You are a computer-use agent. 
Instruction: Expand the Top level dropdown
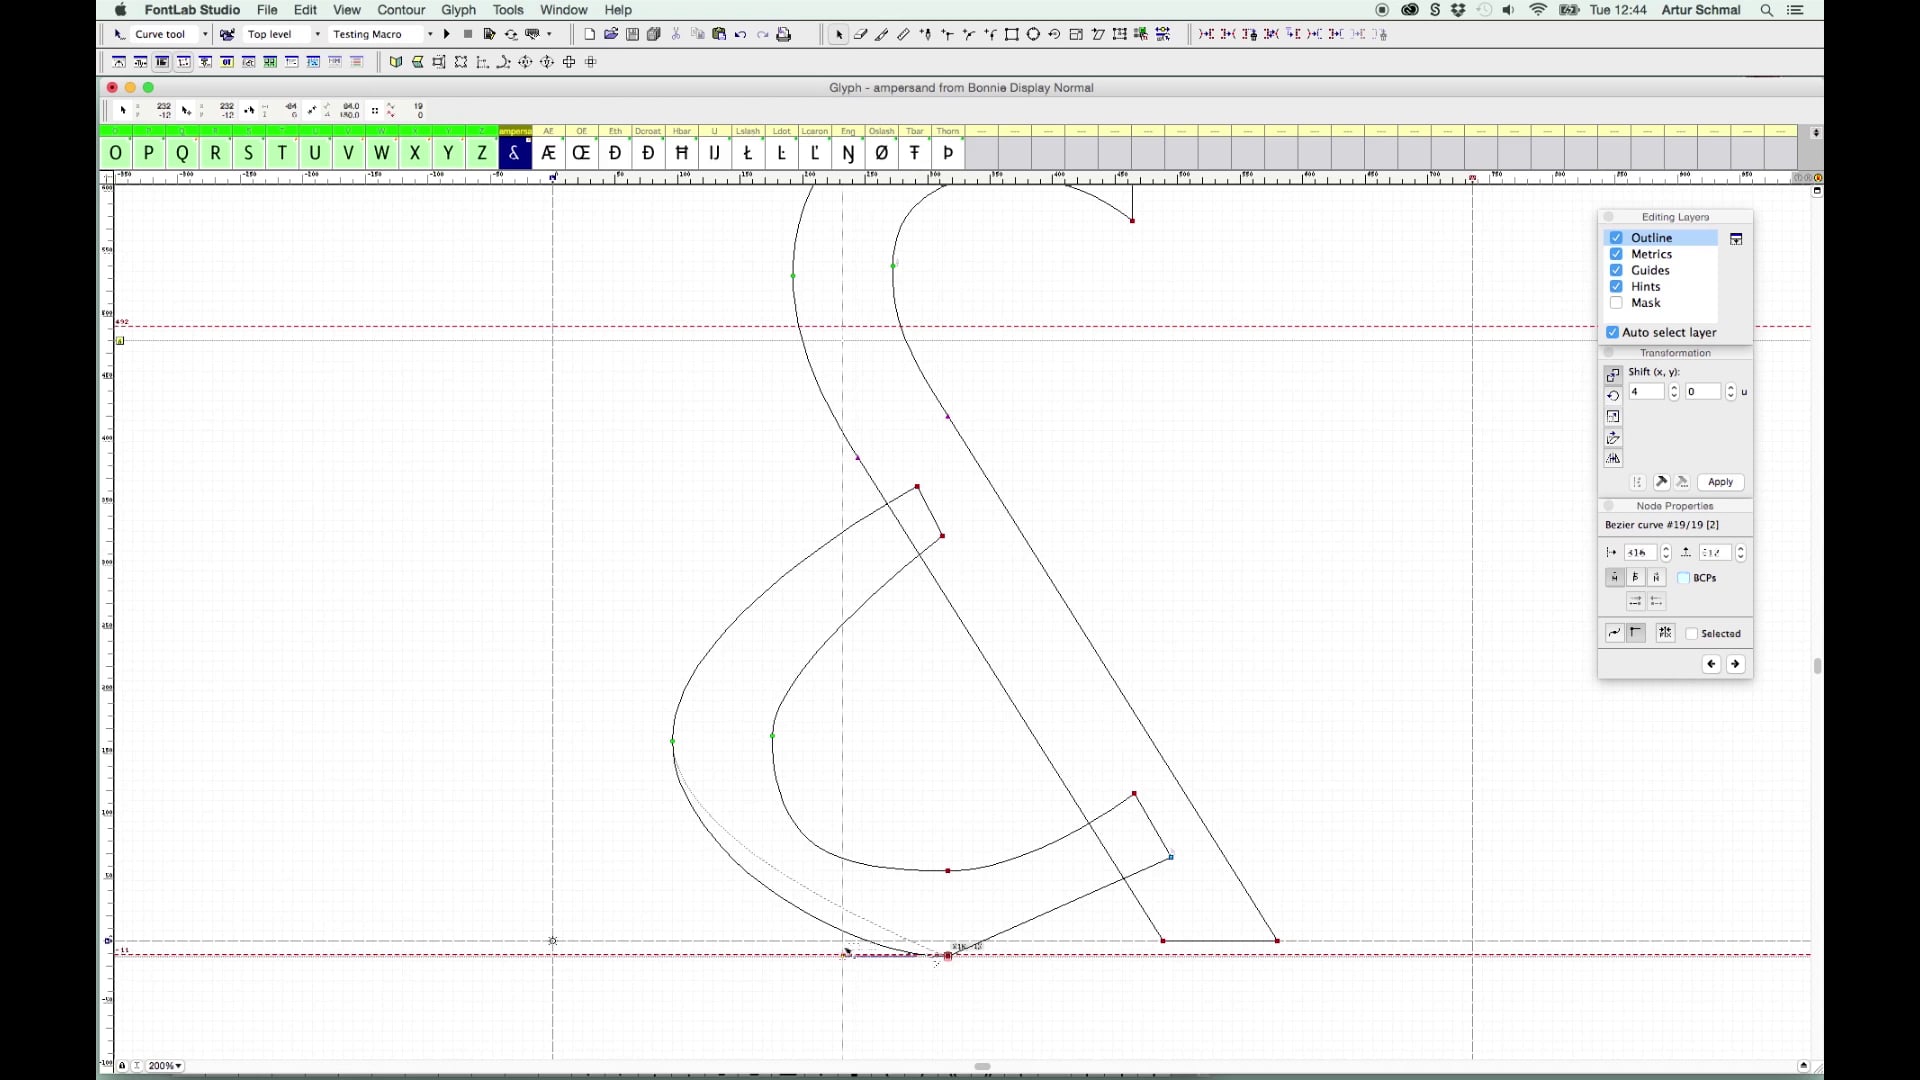(x=317, y=34)
